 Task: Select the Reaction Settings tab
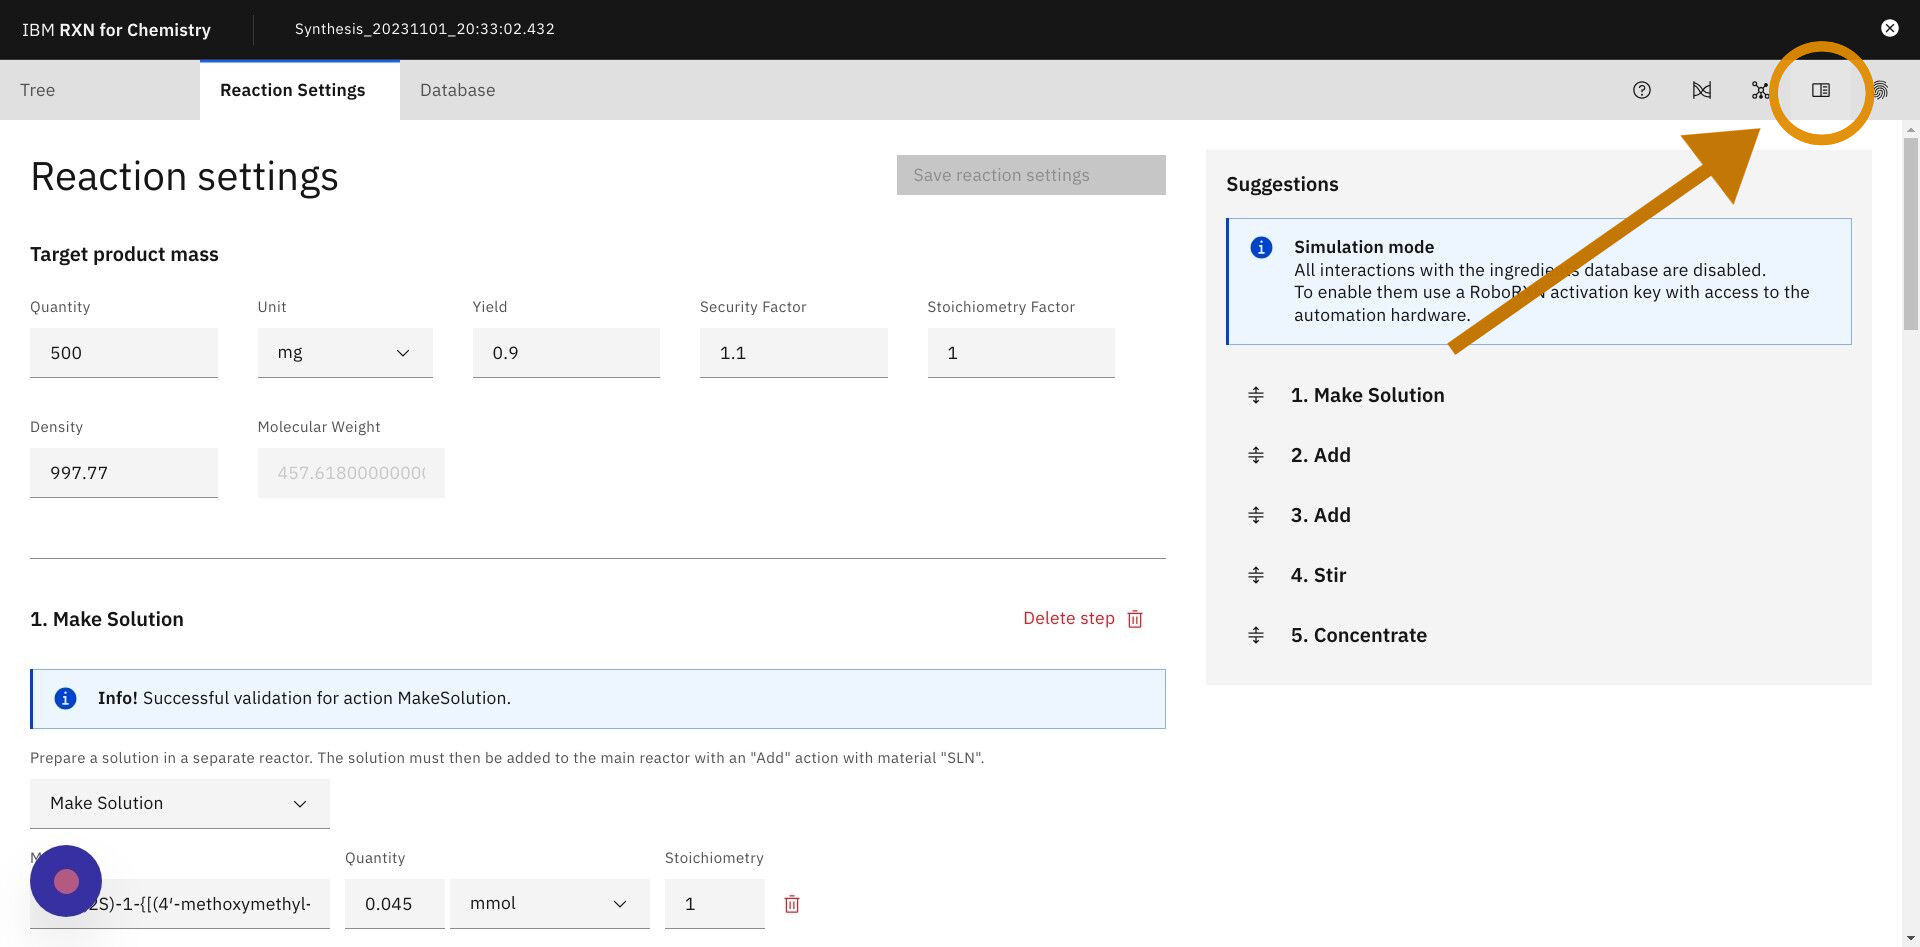[x=300, y=90]
